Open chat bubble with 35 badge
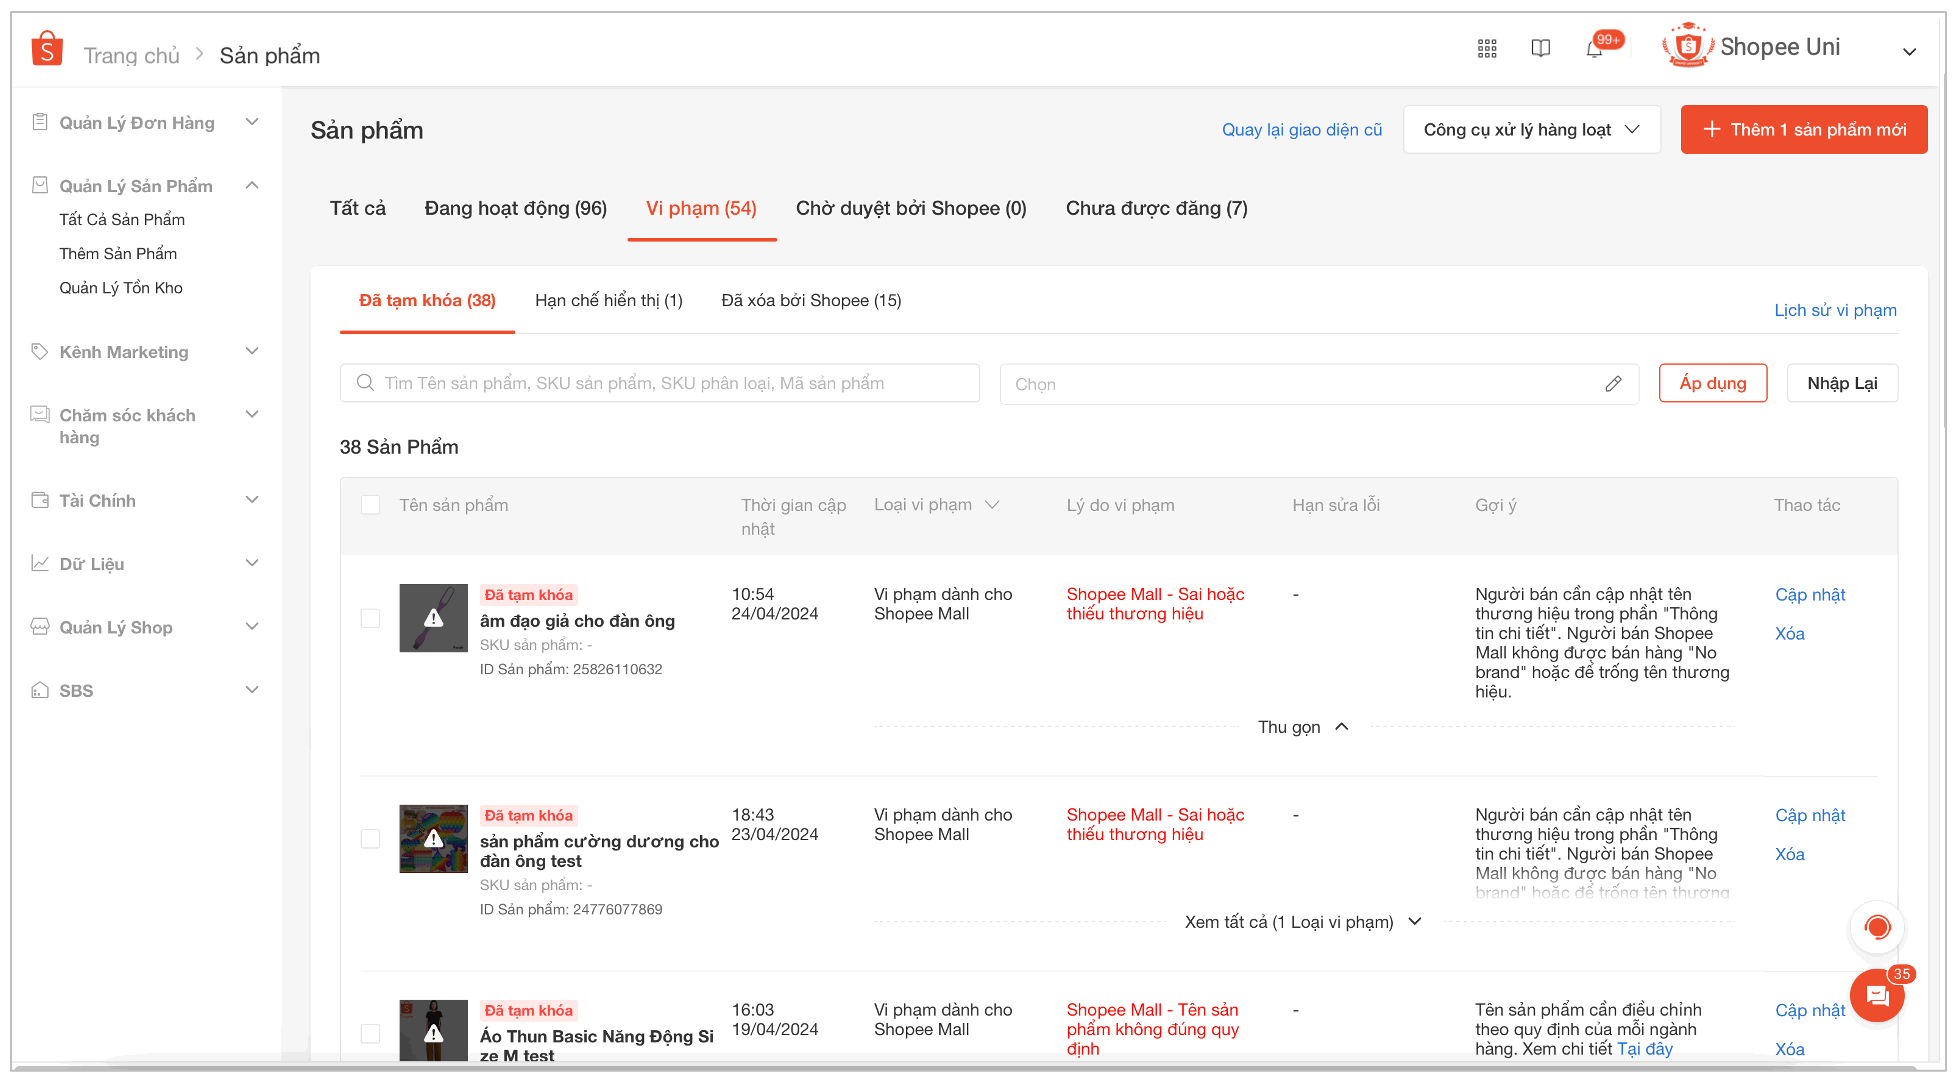 click(1877, 995)
